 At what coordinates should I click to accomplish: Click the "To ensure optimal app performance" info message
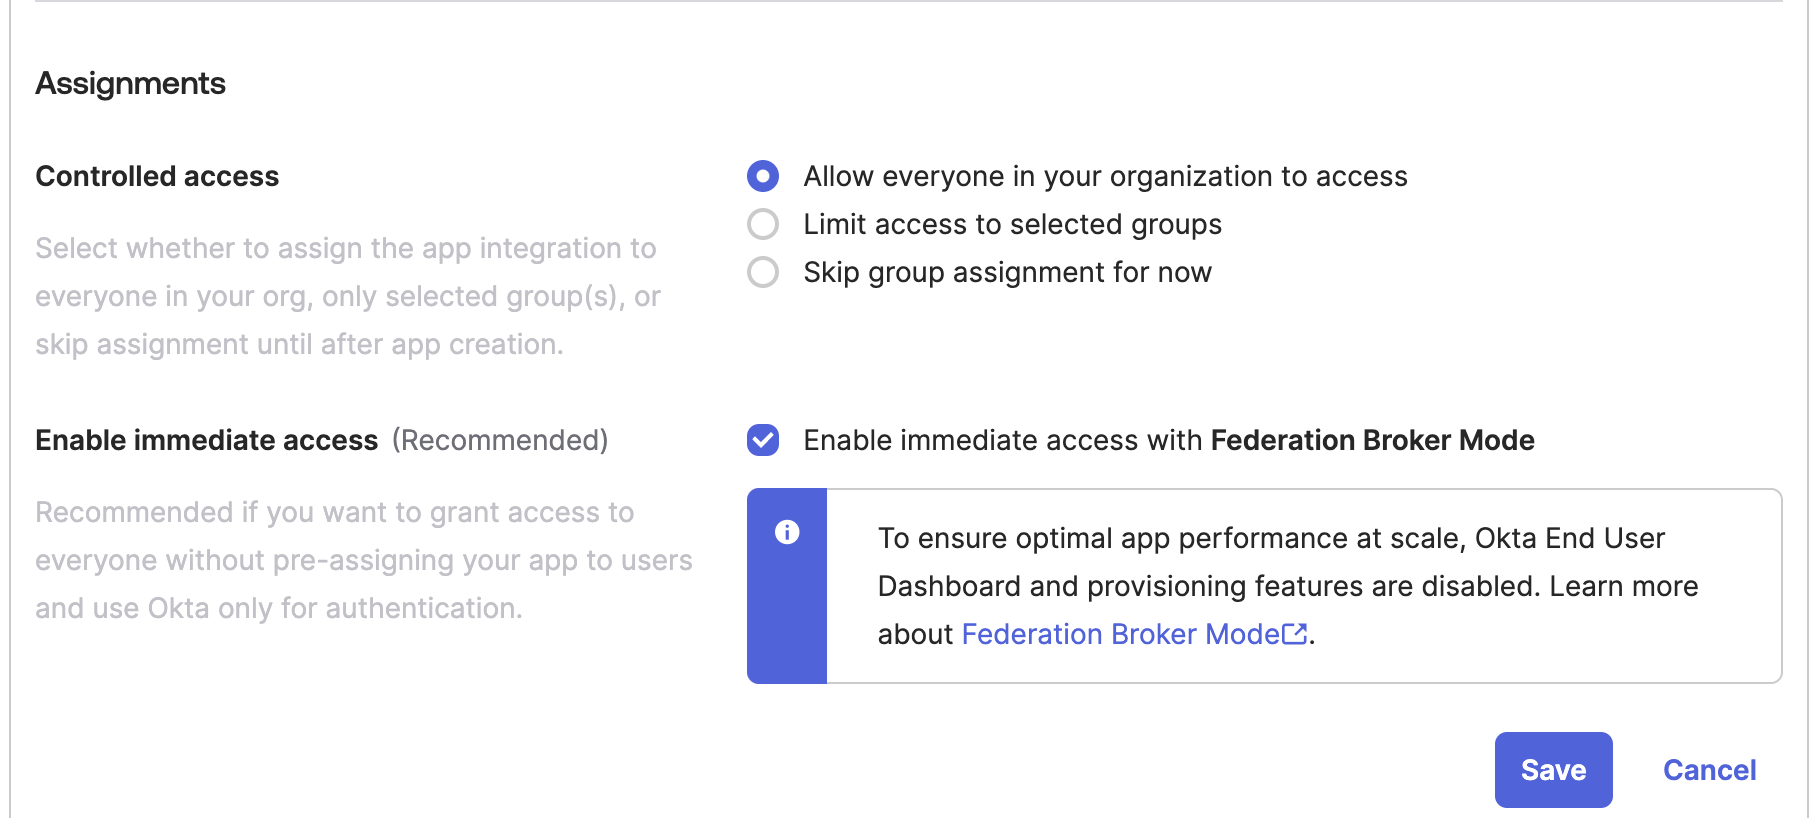[x=1287, y=586]
